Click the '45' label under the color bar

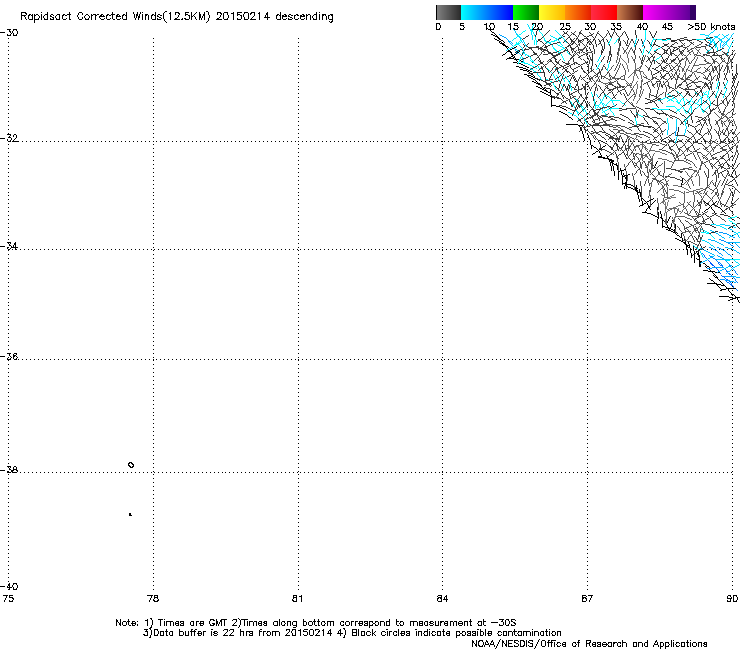pos(667,27)
